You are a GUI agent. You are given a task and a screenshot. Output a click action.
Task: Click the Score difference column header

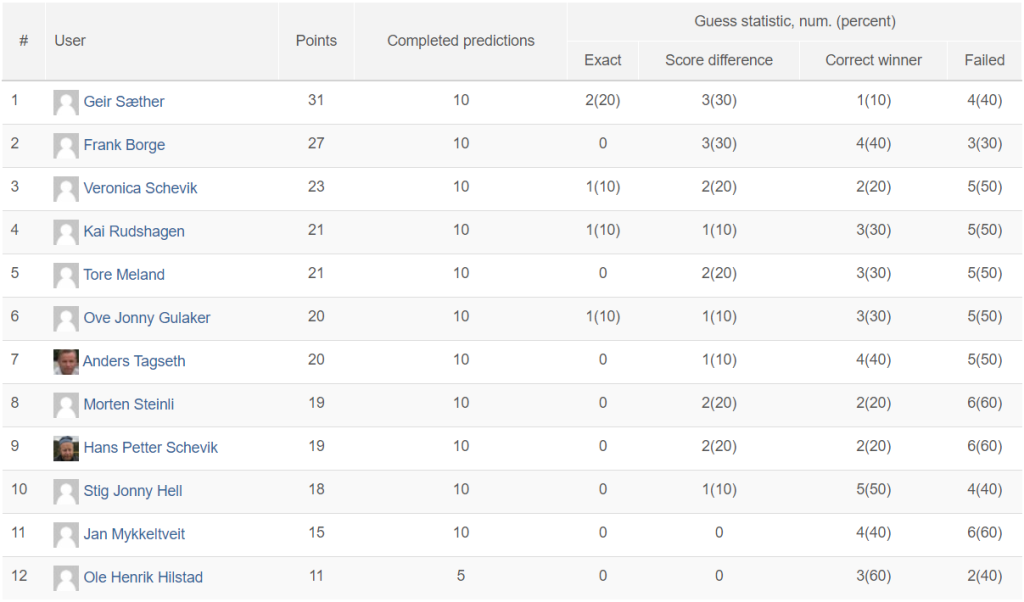point(718,60)
